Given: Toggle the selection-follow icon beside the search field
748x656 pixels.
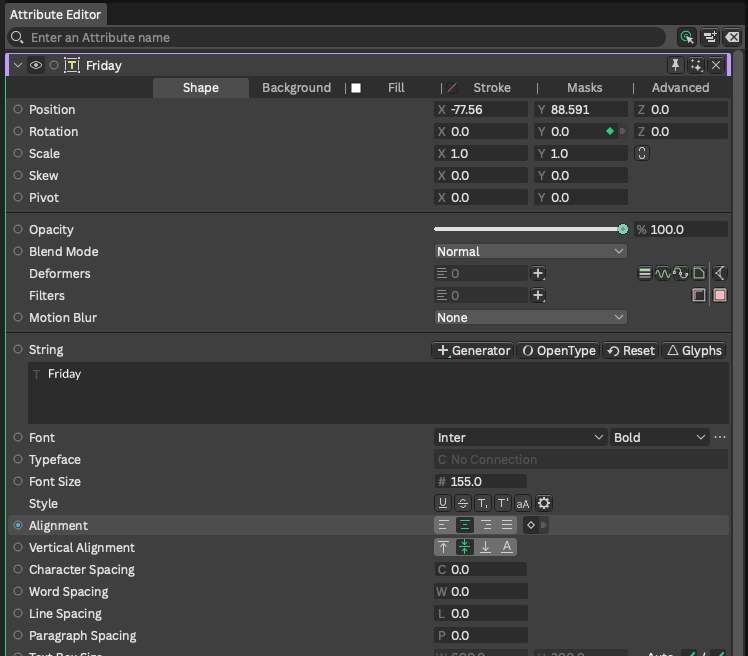Looking at the screenshot, I should [x=686, y=37].
